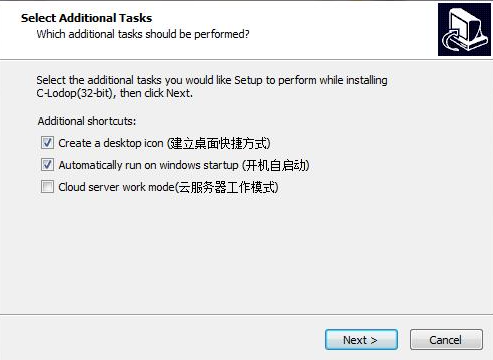
Task: Click the 'Additional shortcuts:' group label
Action: 87,121
